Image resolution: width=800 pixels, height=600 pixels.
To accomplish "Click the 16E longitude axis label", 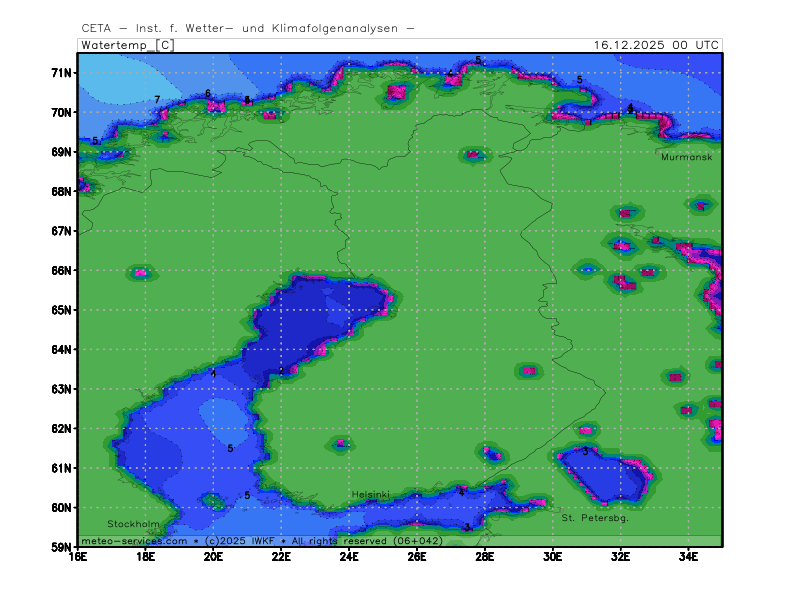I will tap(78, 556).
